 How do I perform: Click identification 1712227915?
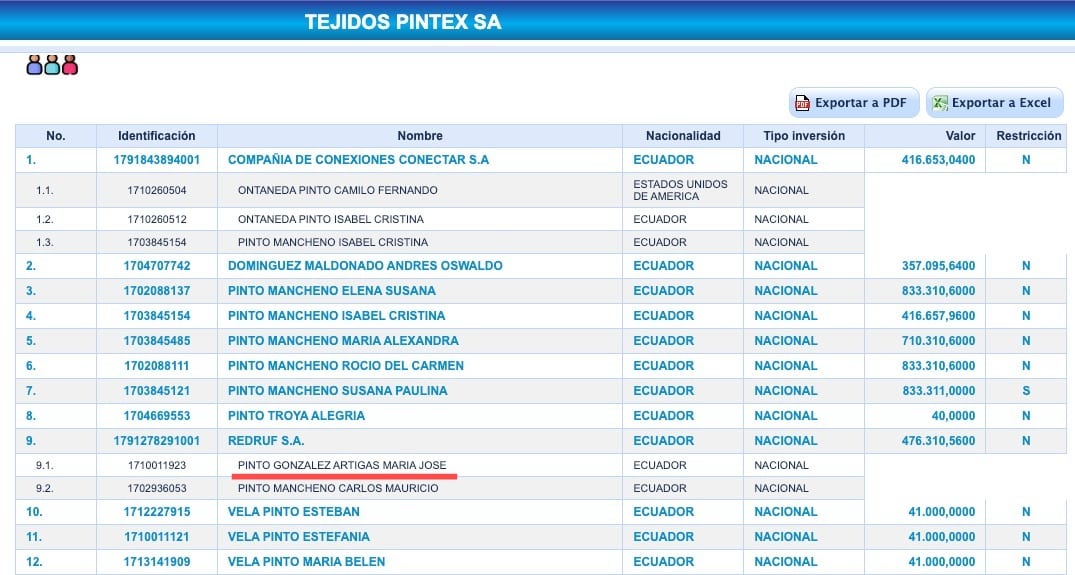point(157,512)
